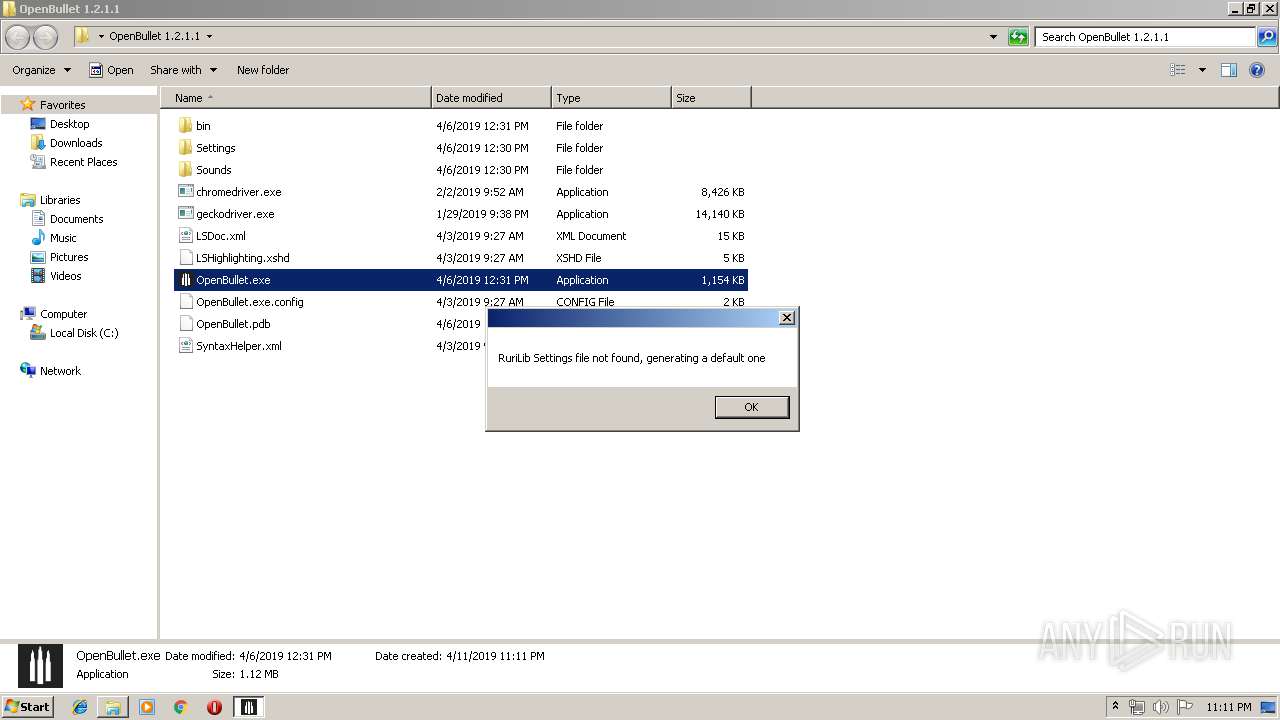Open Videos library
This screenshot has width=1280, height=720.
65,276
